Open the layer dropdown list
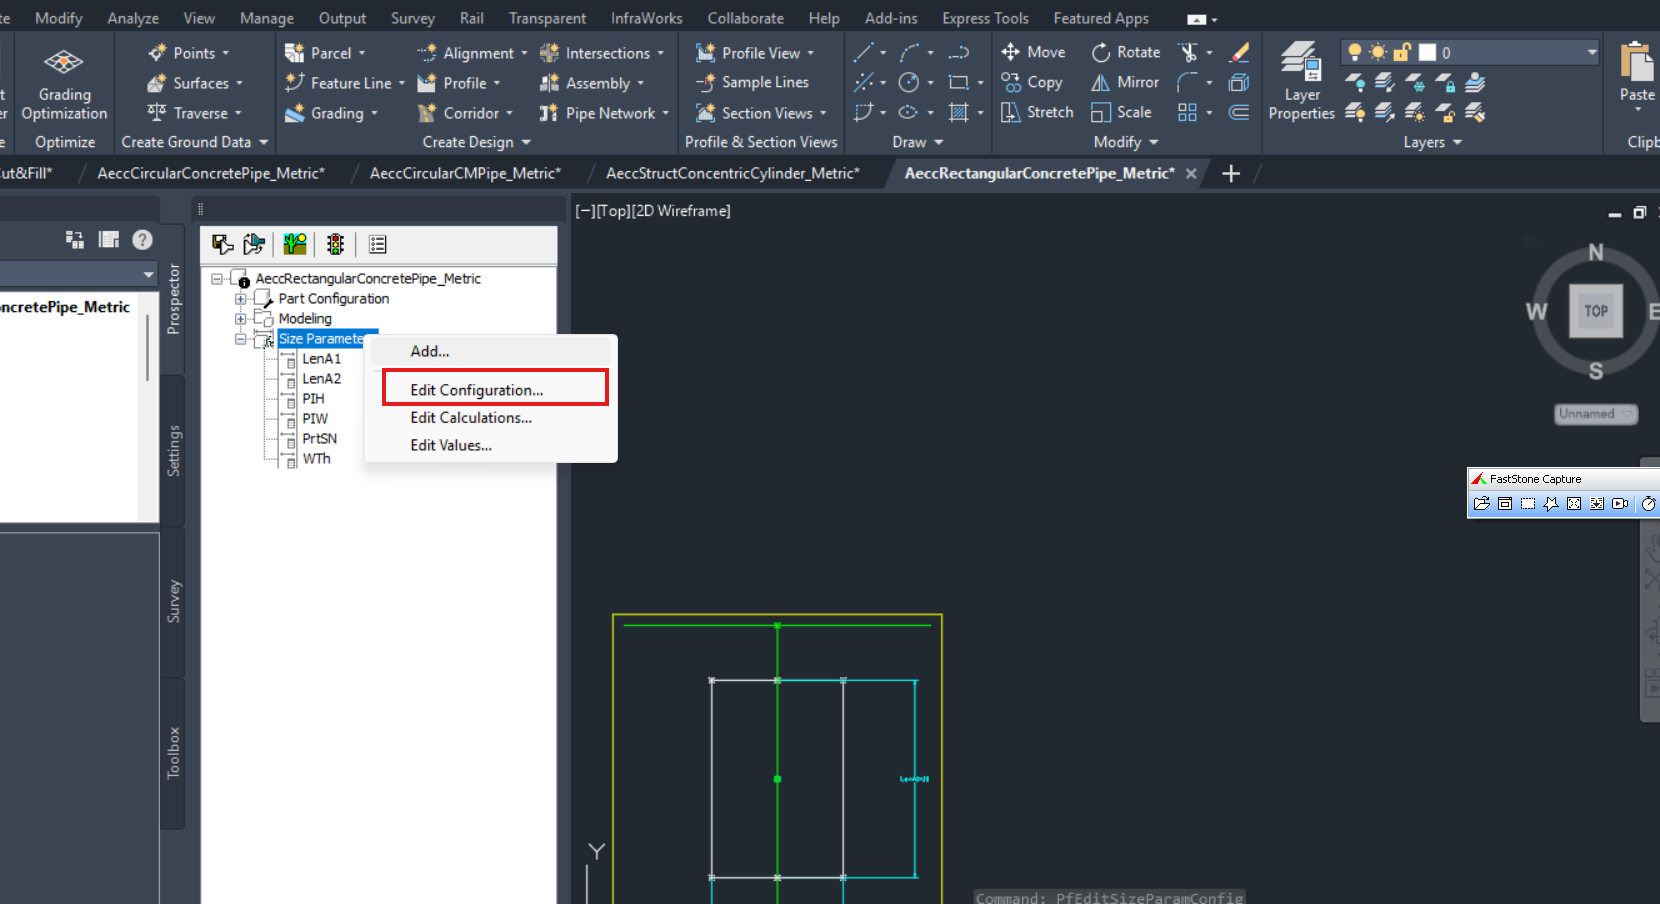 1592,52
